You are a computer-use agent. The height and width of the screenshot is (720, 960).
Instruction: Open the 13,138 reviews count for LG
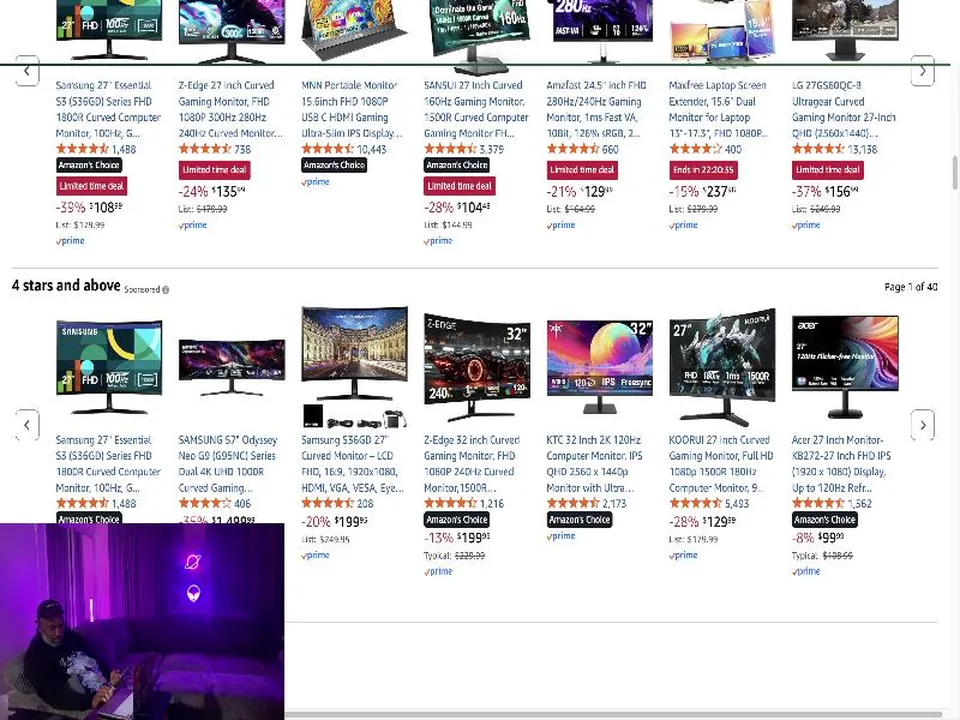[x=862, y=149]
